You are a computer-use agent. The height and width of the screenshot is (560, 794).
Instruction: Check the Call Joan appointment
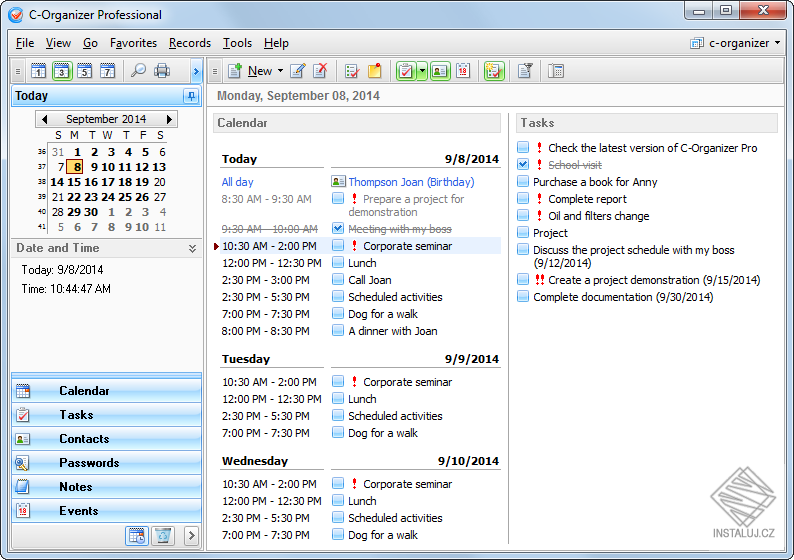click(338, 279)
